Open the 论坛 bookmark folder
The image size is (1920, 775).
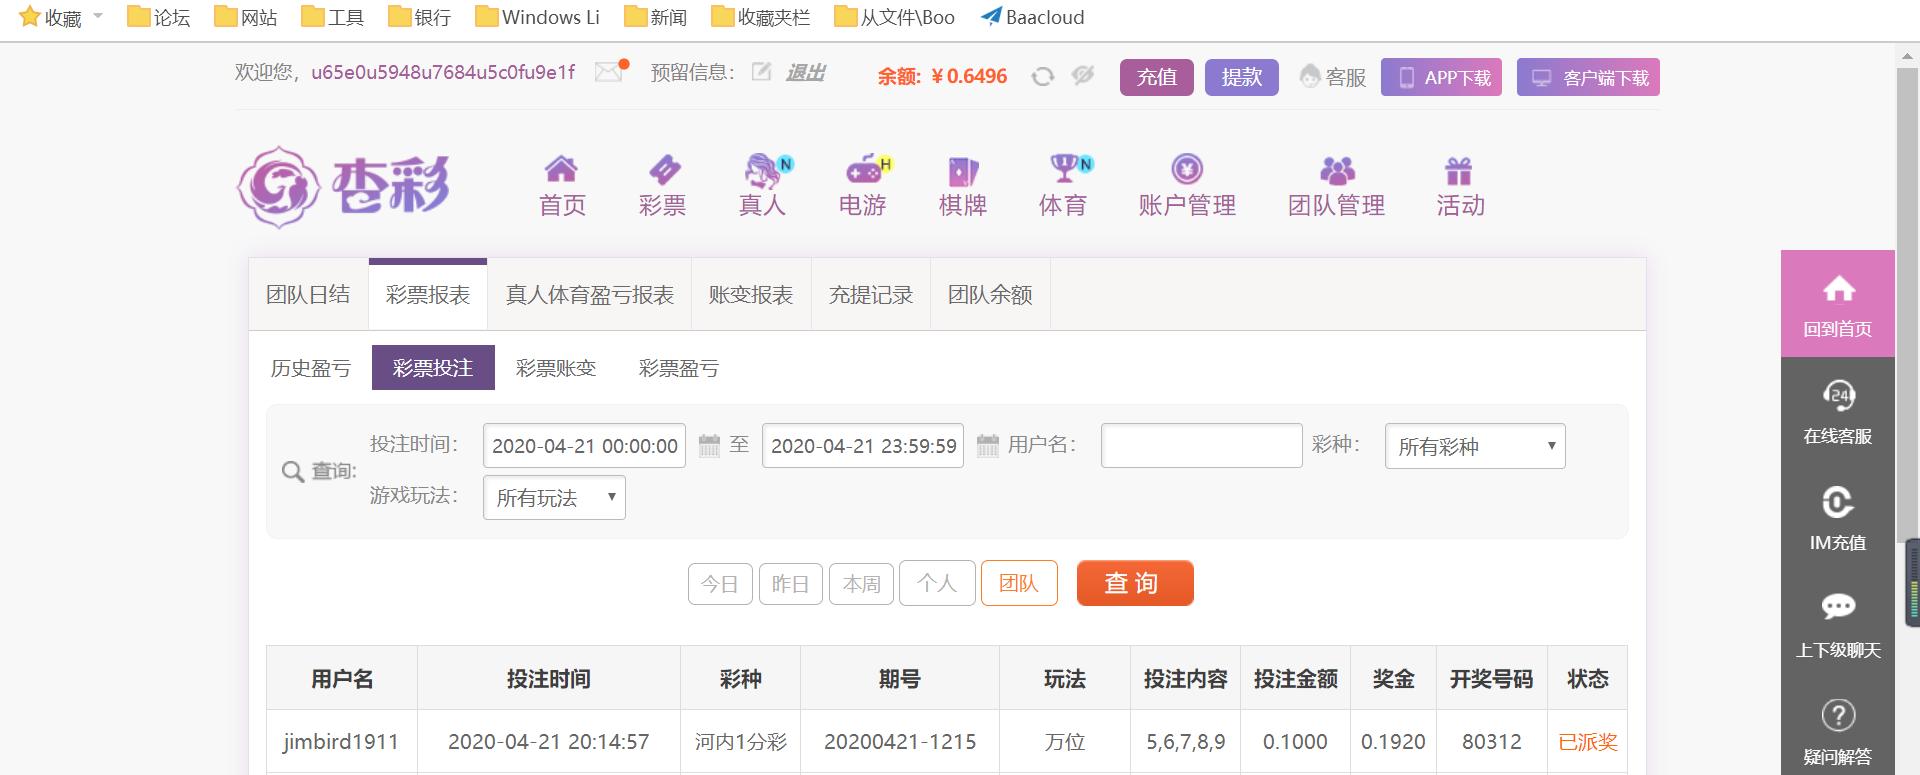coord(159,17)
